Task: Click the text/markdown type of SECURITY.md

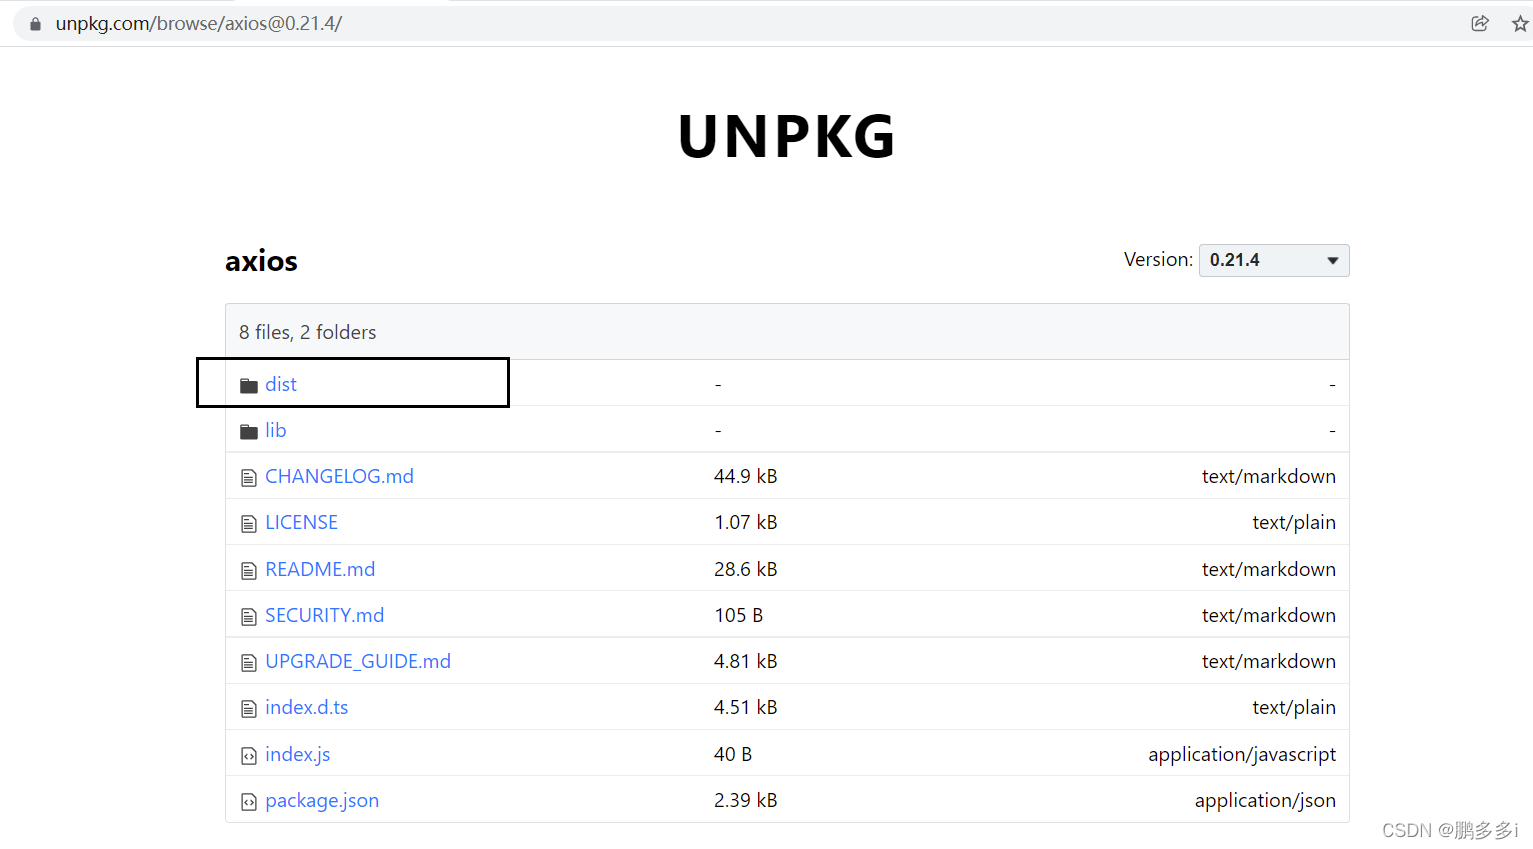Action: (1269, 615)
